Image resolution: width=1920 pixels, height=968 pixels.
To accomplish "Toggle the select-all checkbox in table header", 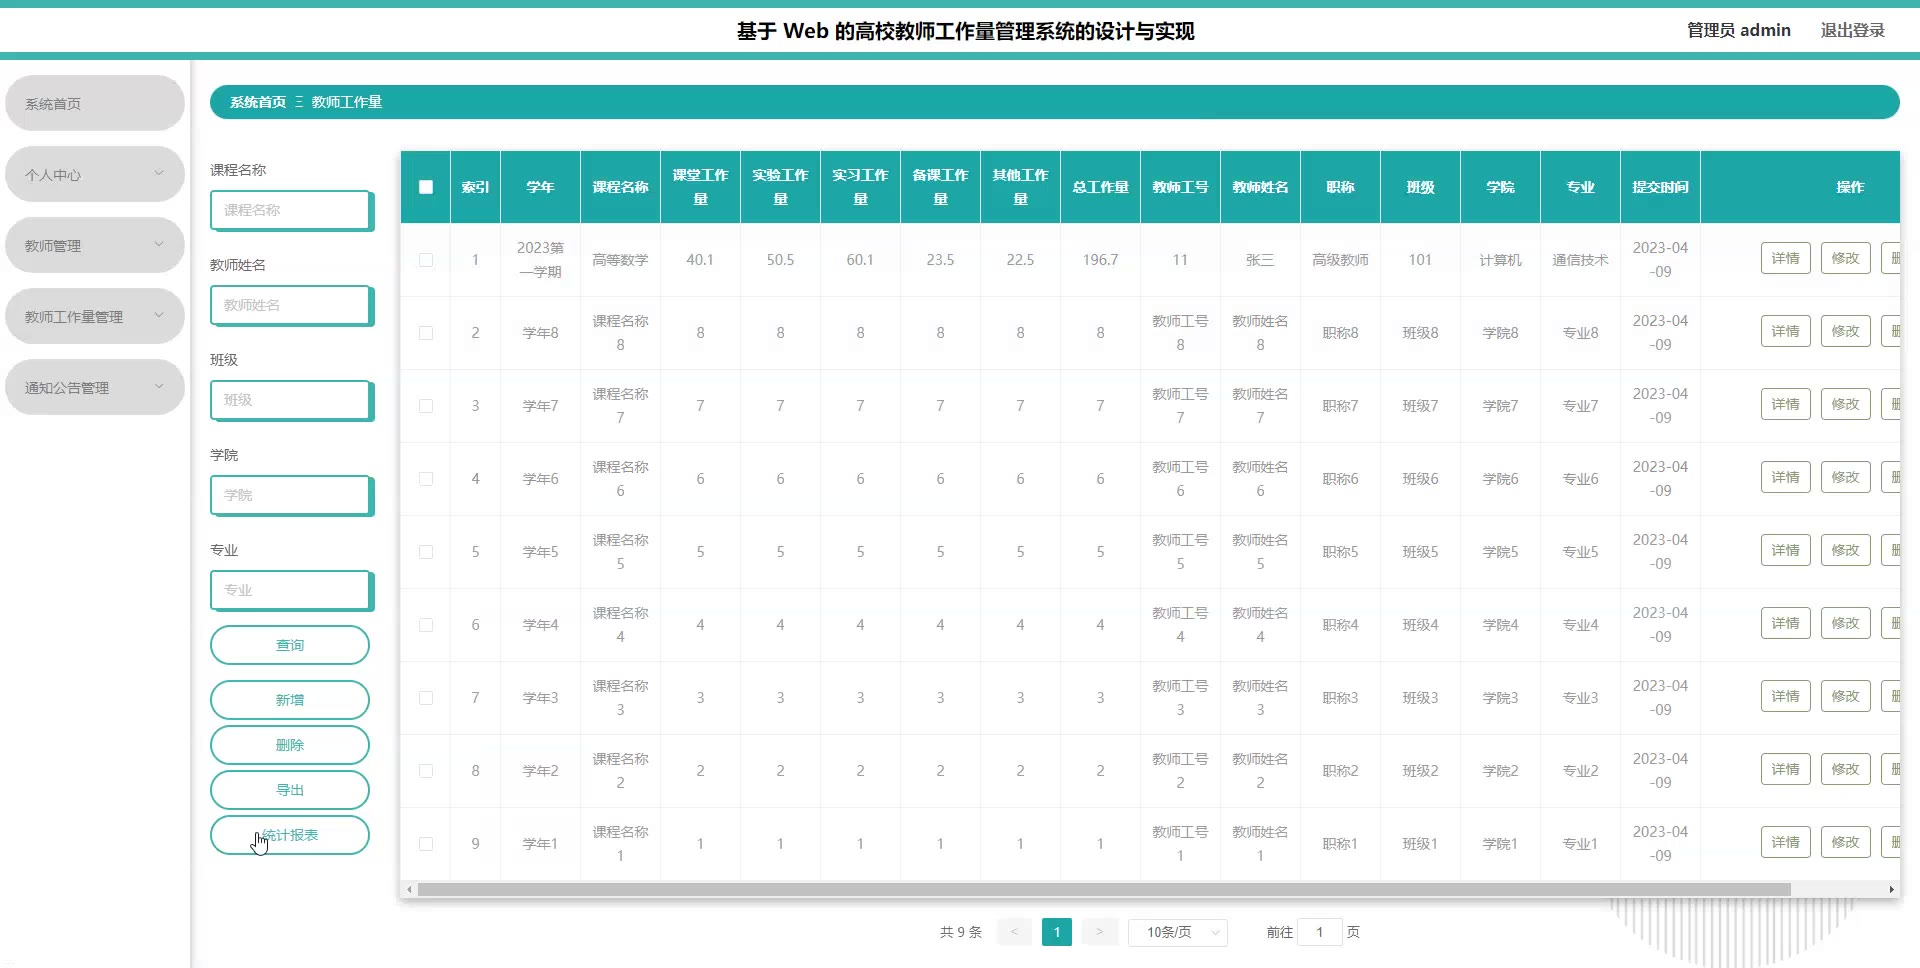I will [426, 187].
